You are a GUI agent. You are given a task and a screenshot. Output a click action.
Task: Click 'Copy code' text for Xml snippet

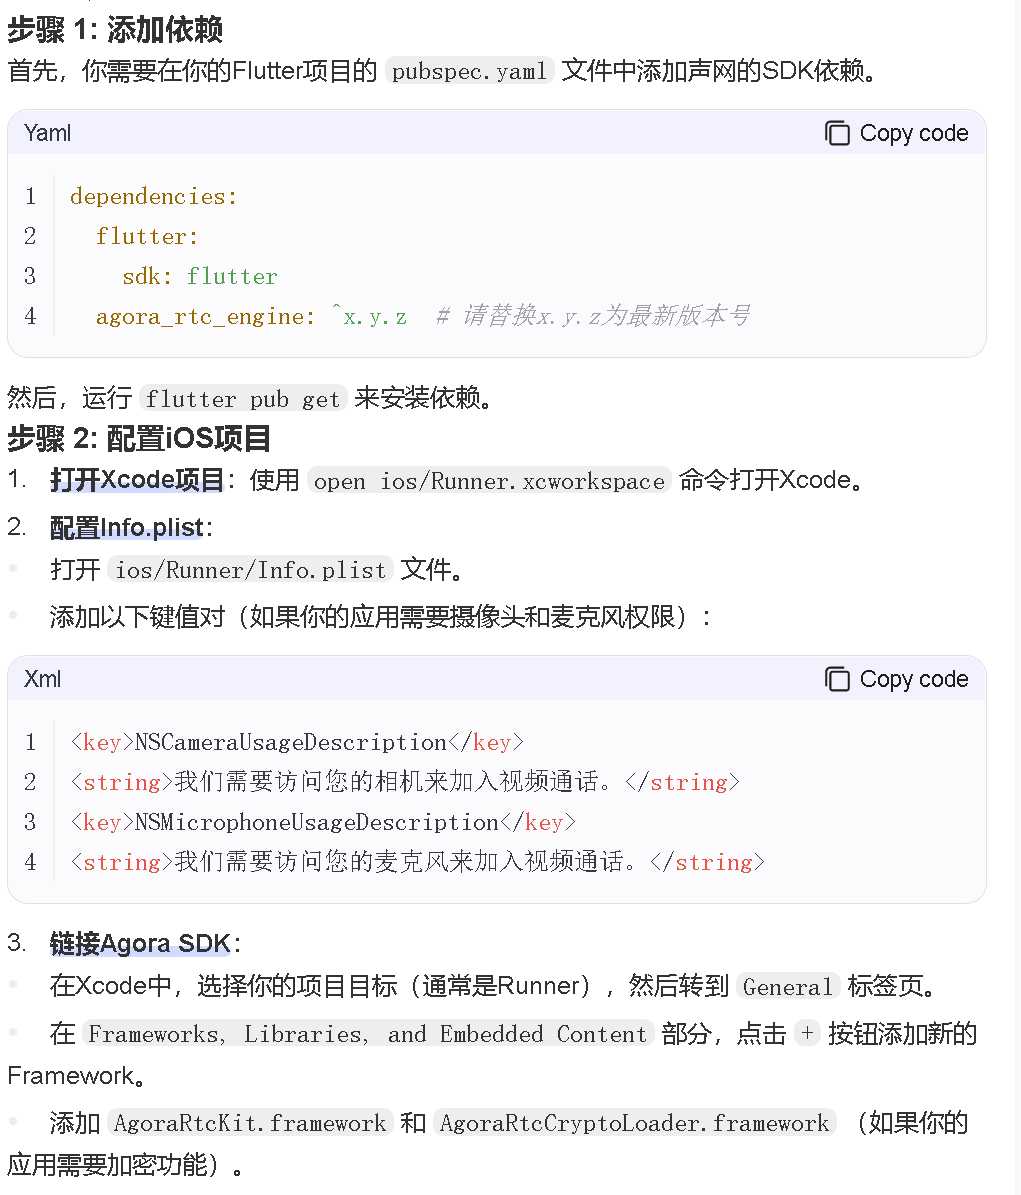click(x=914, y=679)
